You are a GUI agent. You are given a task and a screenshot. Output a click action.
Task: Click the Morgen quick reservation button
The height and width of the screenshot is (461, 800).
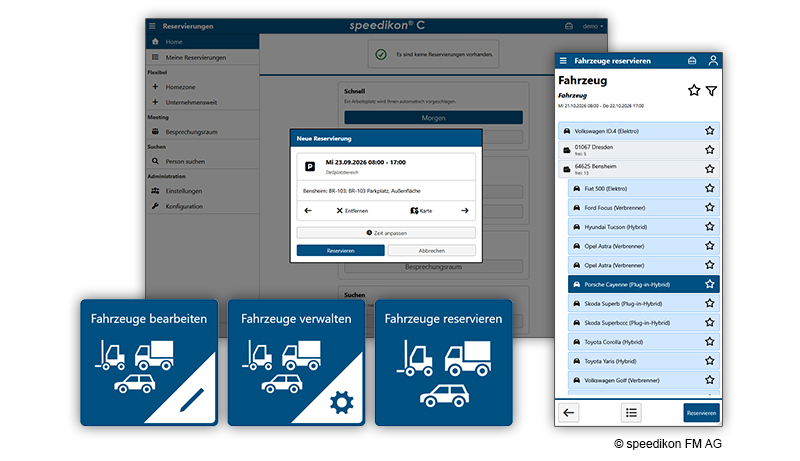coord(433,118)
